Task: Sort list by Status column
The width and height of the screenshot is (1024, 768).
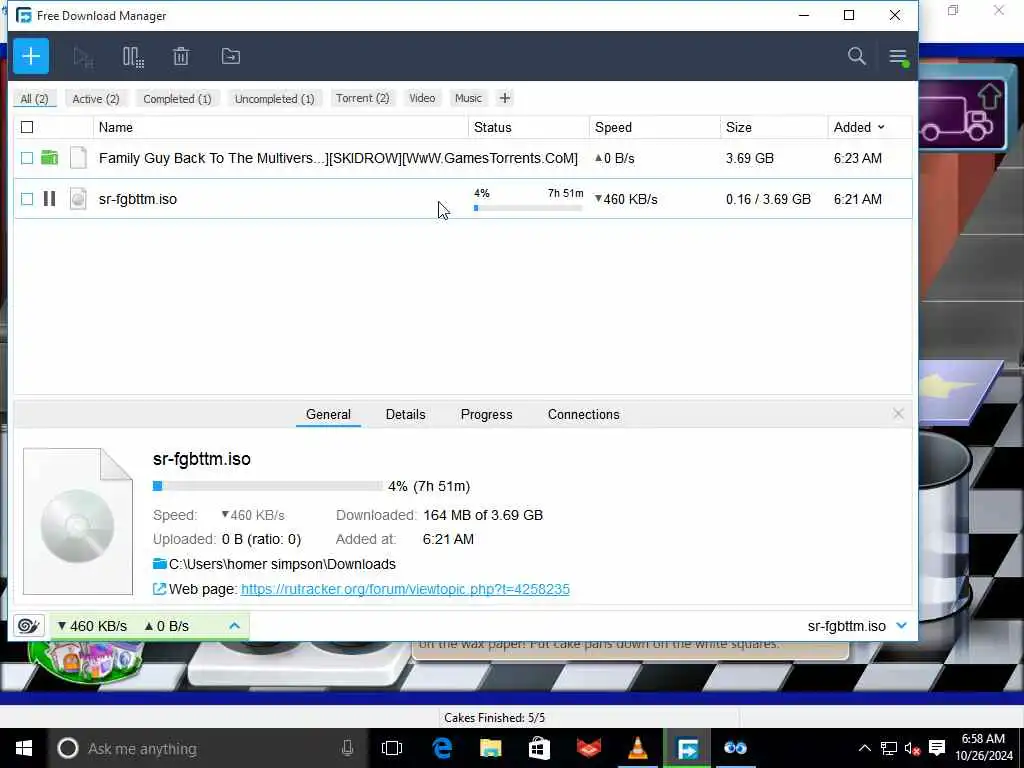Action: click(x=529, y=127)
